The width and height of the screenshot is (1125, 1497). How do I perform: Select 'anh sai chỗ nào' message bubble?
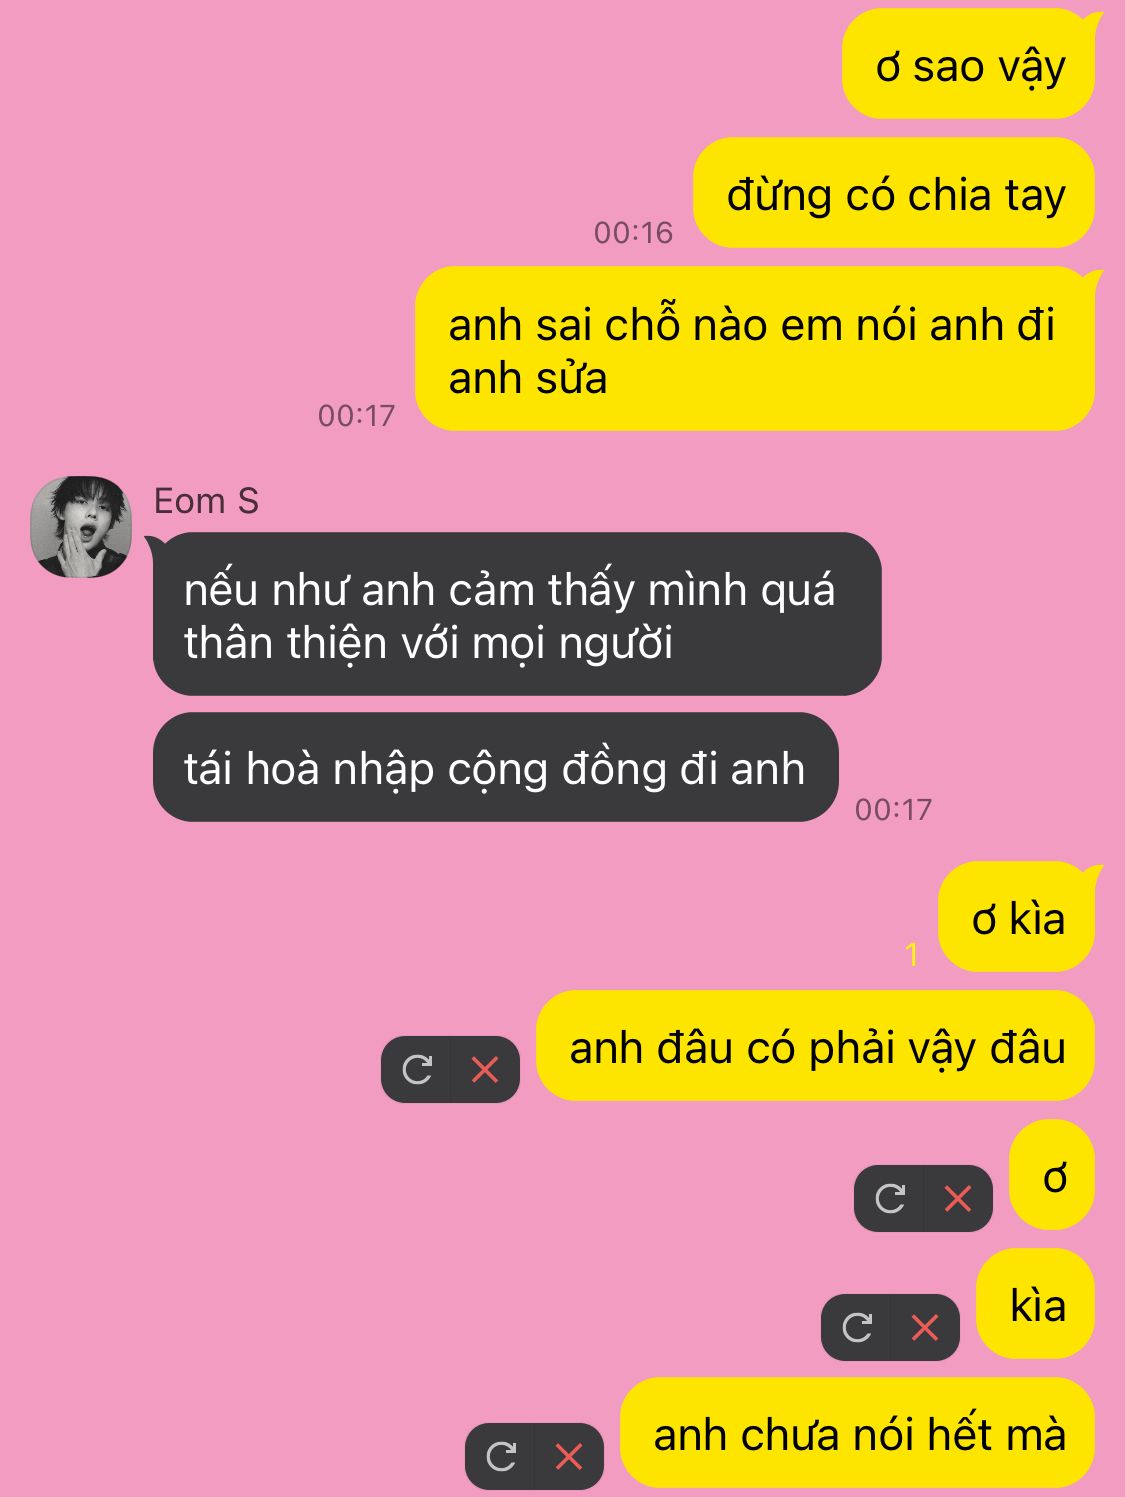tap(755, 349)
